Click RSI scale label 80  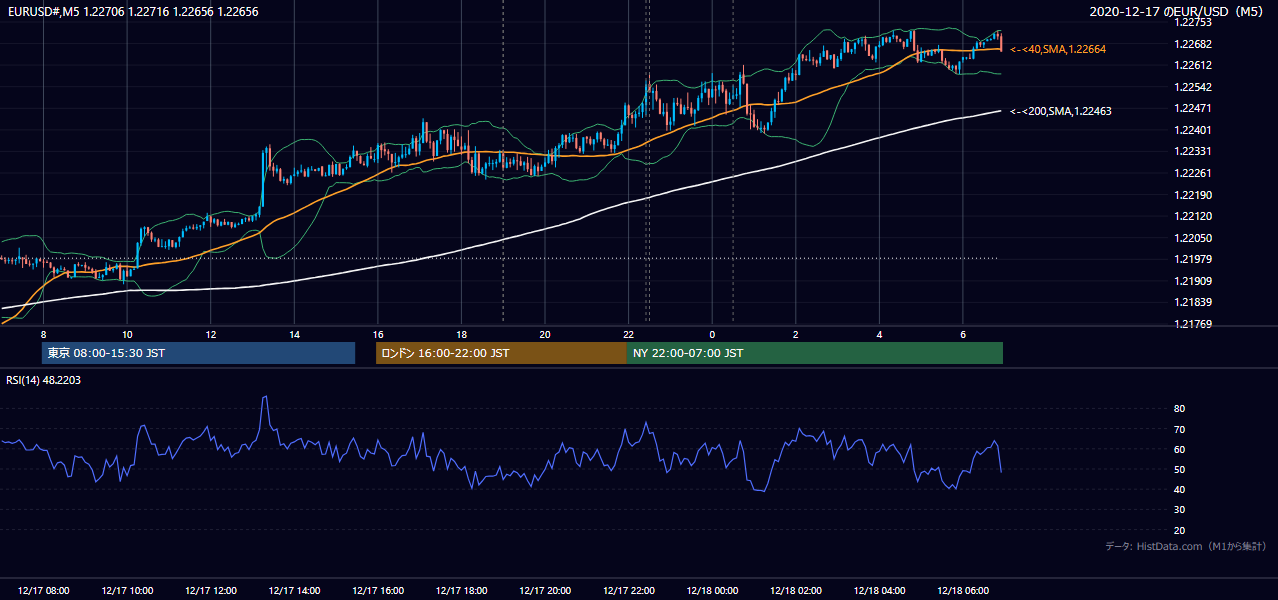(1179, 409)
